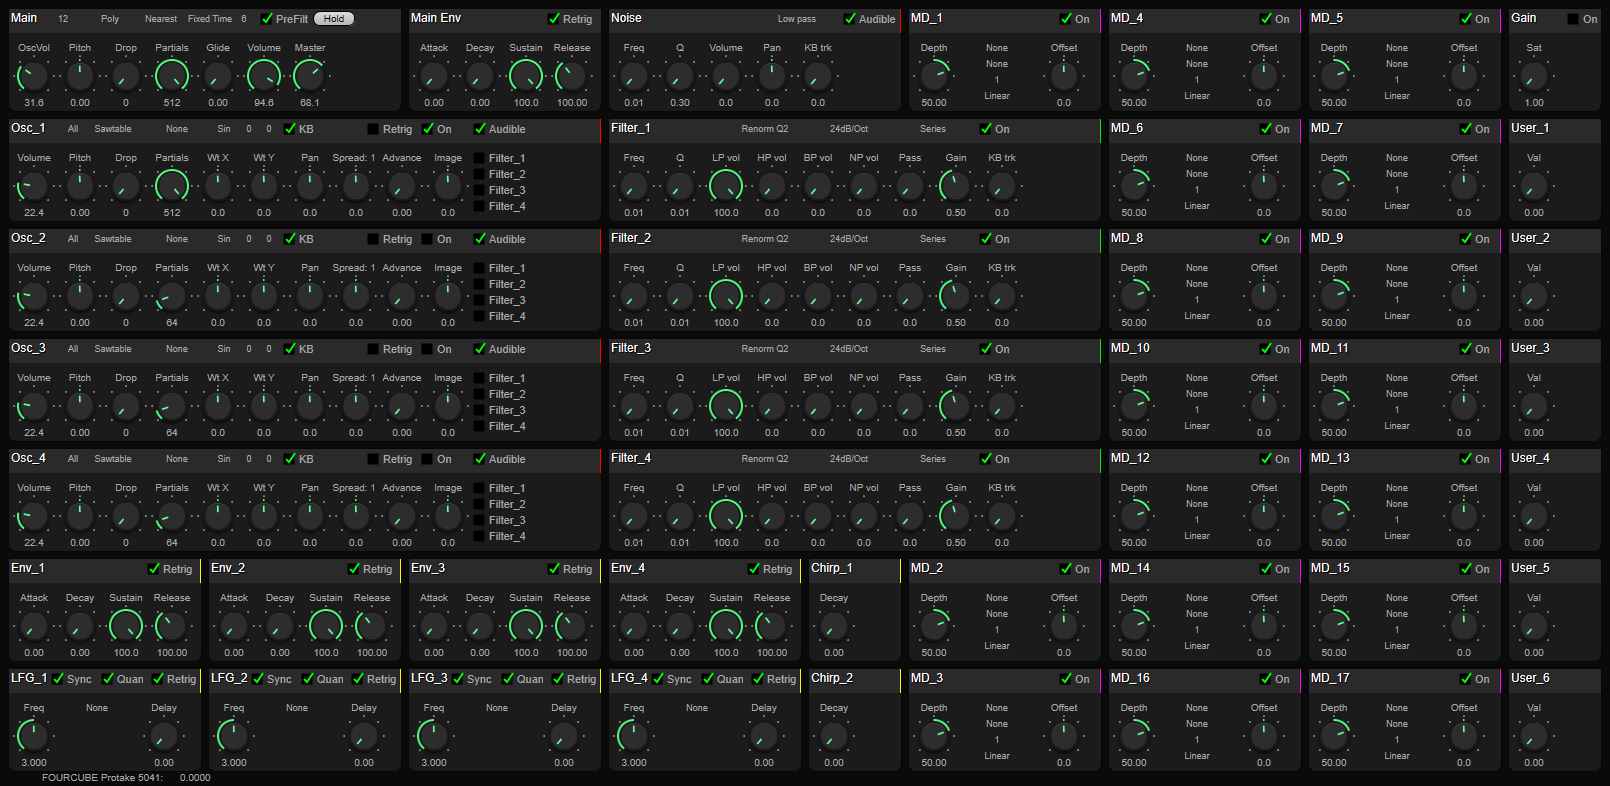The height and width of the screenshot is (786, 1610).
Task: Open Filter_1 Renorm Q2 dropdown
Action: [765, 129]
